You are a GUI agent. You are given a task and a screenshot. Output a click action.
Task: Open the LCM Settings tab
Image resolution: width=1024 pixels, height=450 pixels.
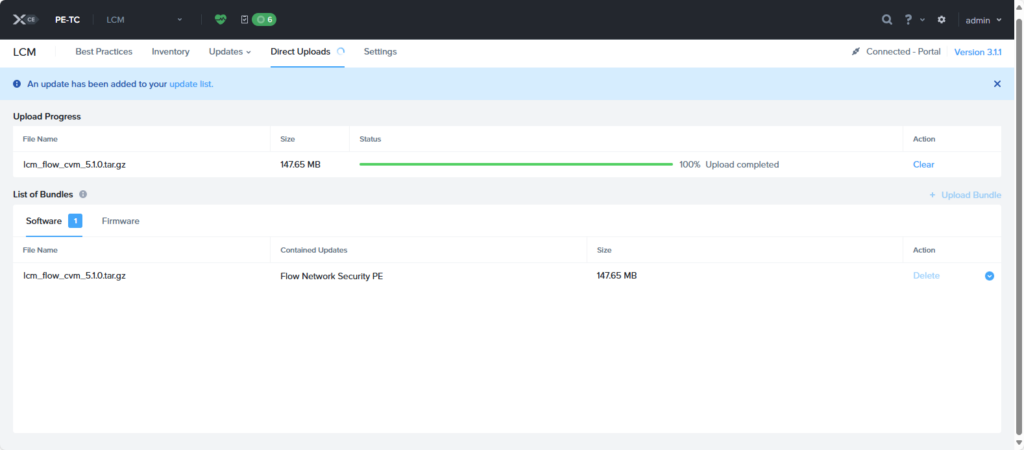pyautogui.click(x=380, y=52)
